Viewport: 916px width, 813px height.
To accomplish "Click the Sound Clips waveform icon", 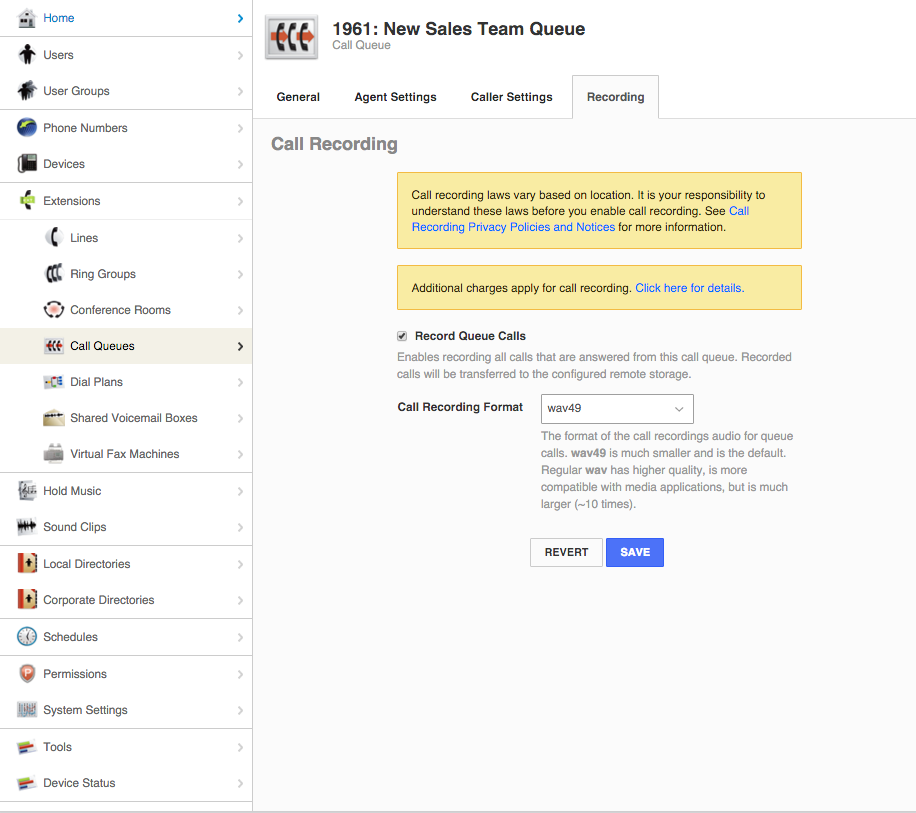I will (27, 527).
